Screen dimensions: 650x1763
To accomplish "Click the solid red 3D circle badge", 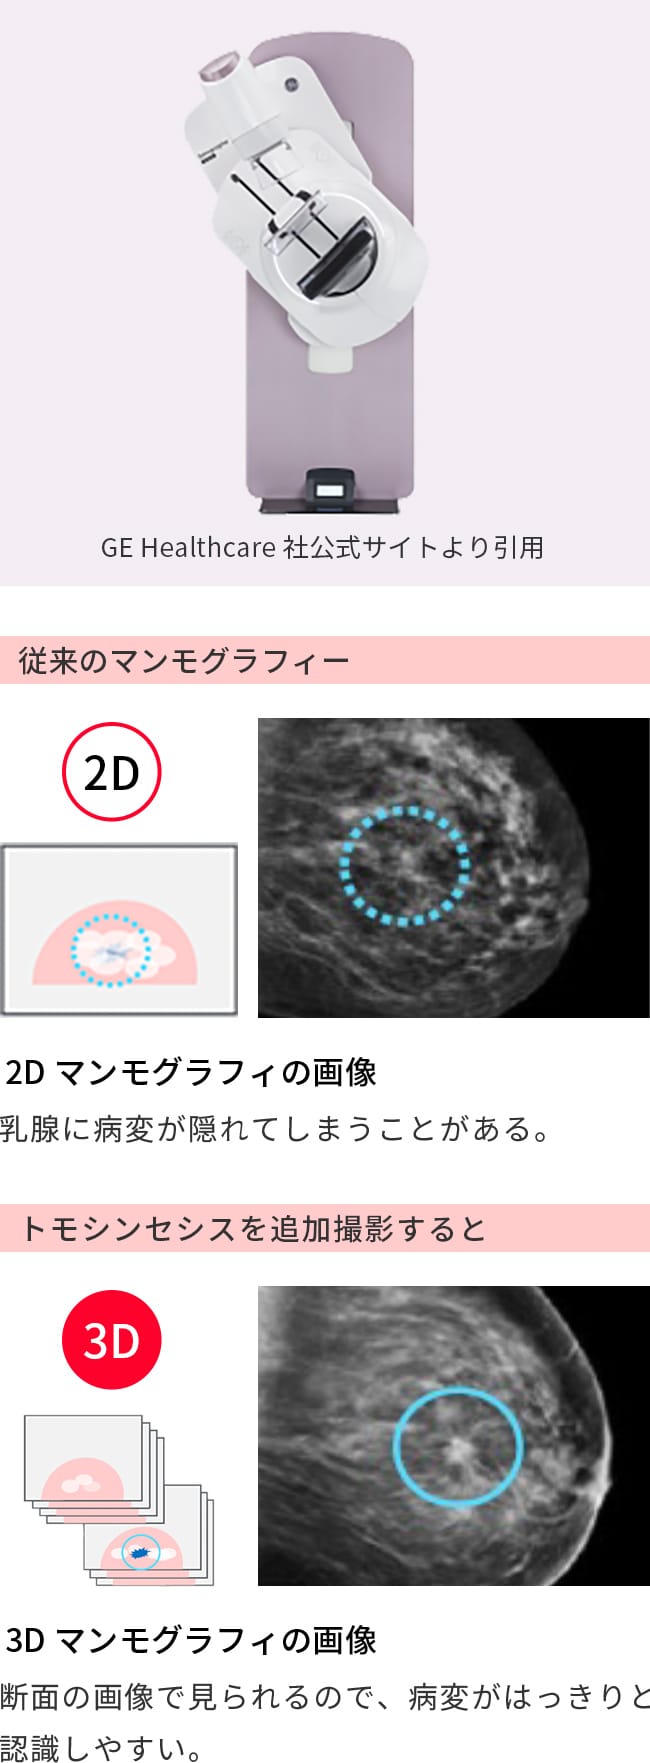I will tap(111, 1340).
